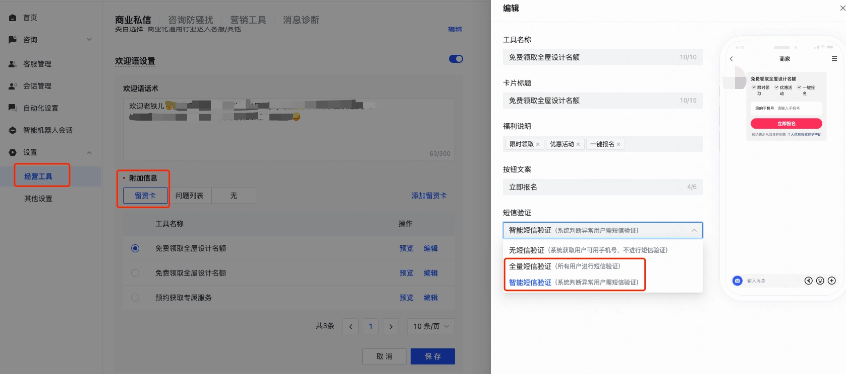The height and width of the screenshot is (374, 855).
Task: Click the 共3条 total count text
Action: pos(326,327)
